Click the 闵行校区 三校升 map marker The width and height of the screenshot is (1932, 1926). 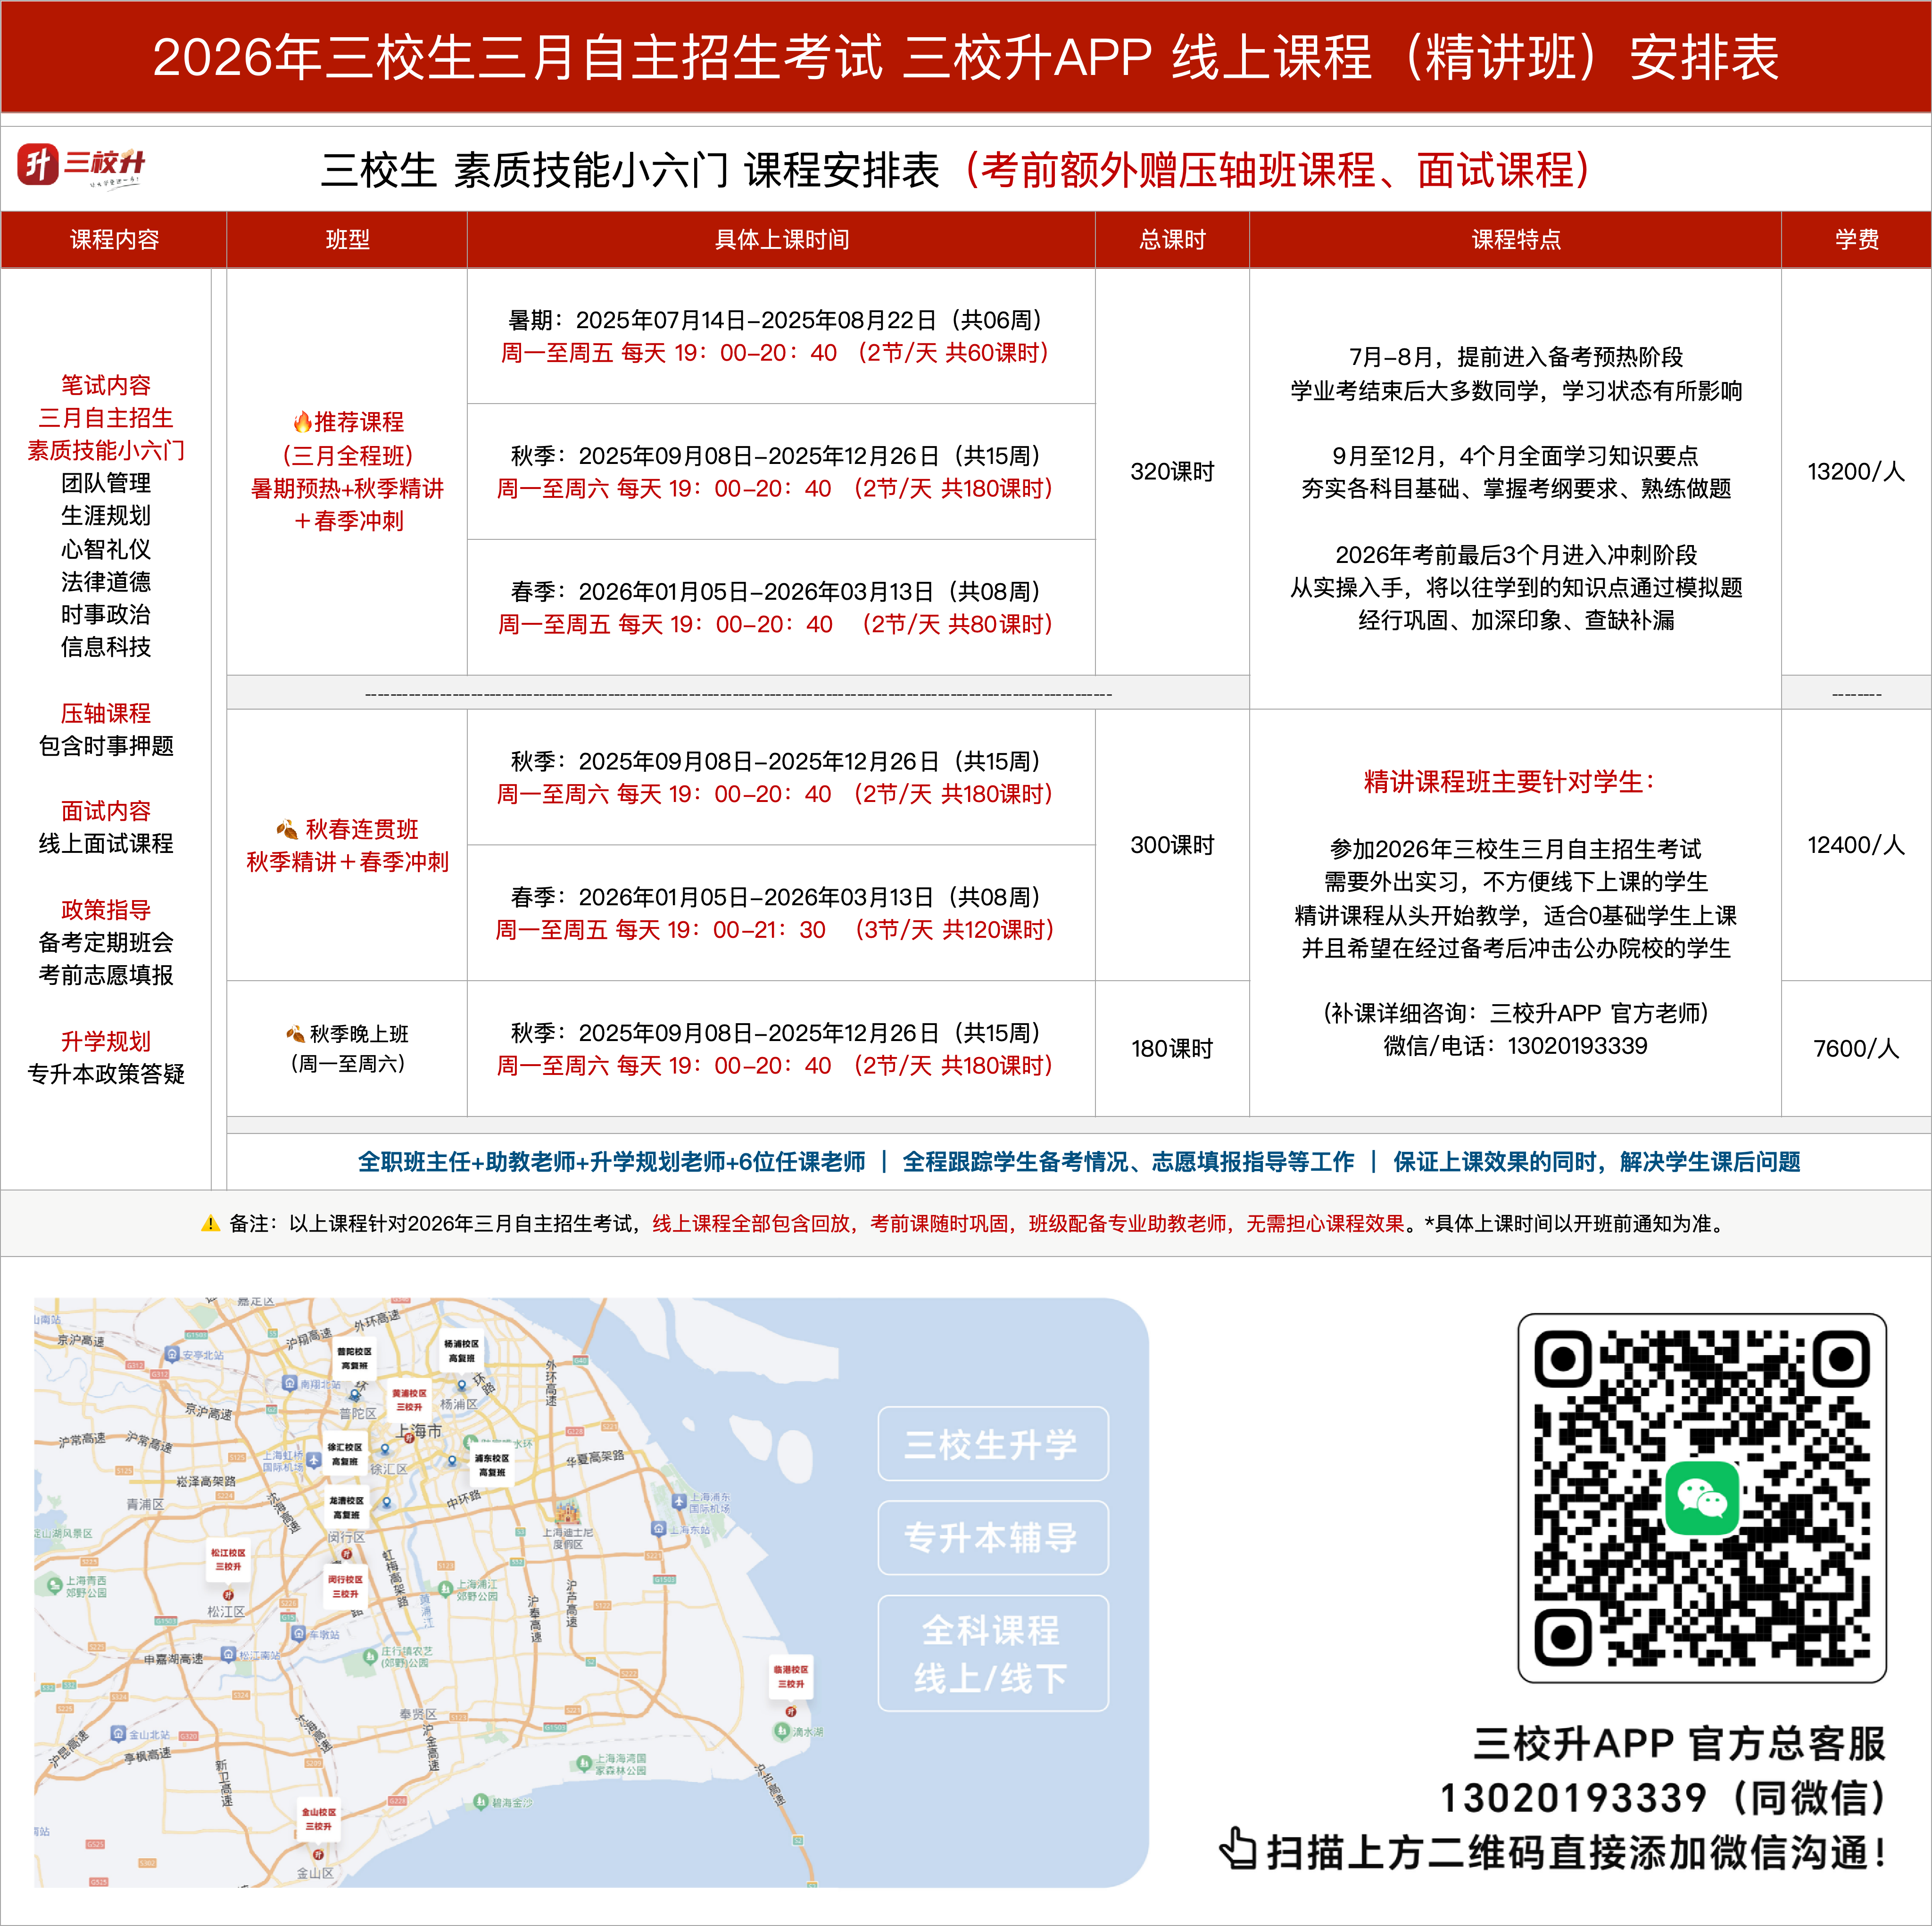tap(345, 1587)
